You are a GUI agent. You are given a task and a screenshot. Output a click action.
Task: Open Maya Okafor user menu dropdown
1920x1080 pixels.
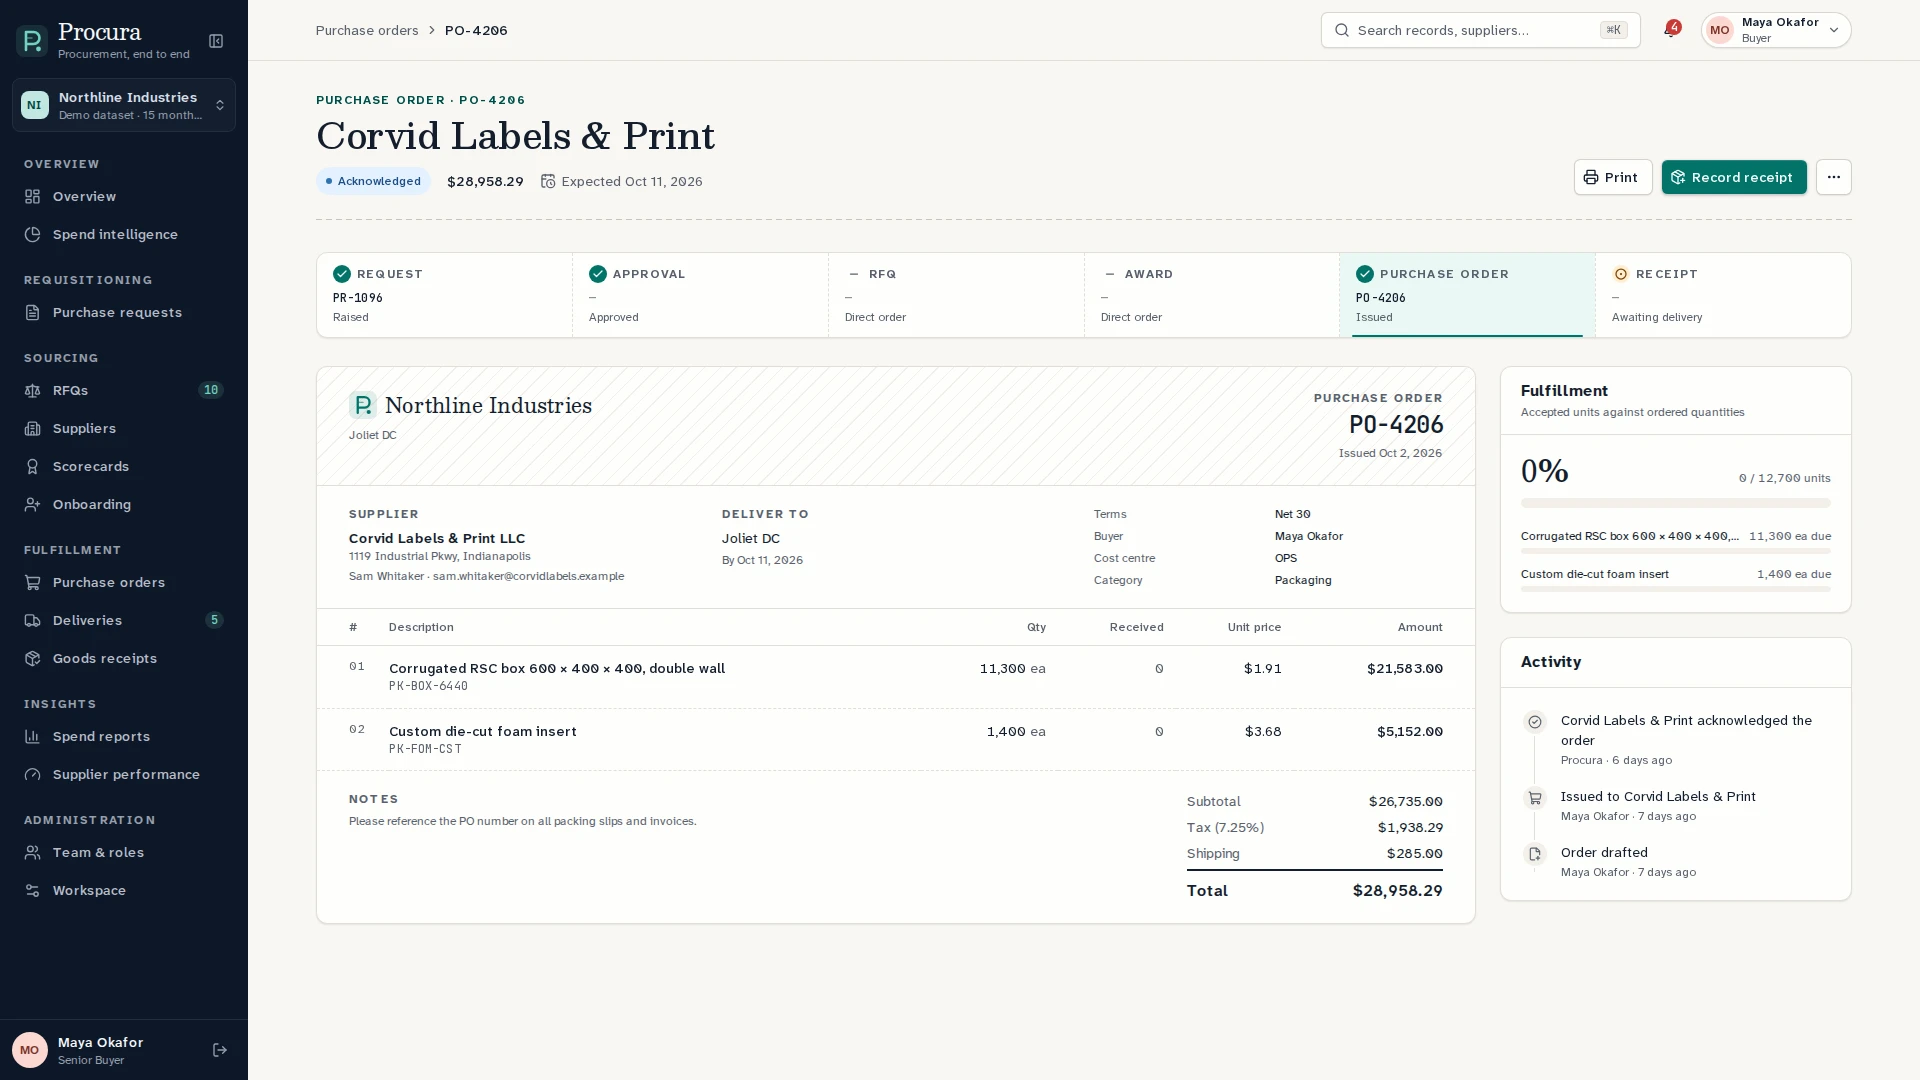(1776, 30)
